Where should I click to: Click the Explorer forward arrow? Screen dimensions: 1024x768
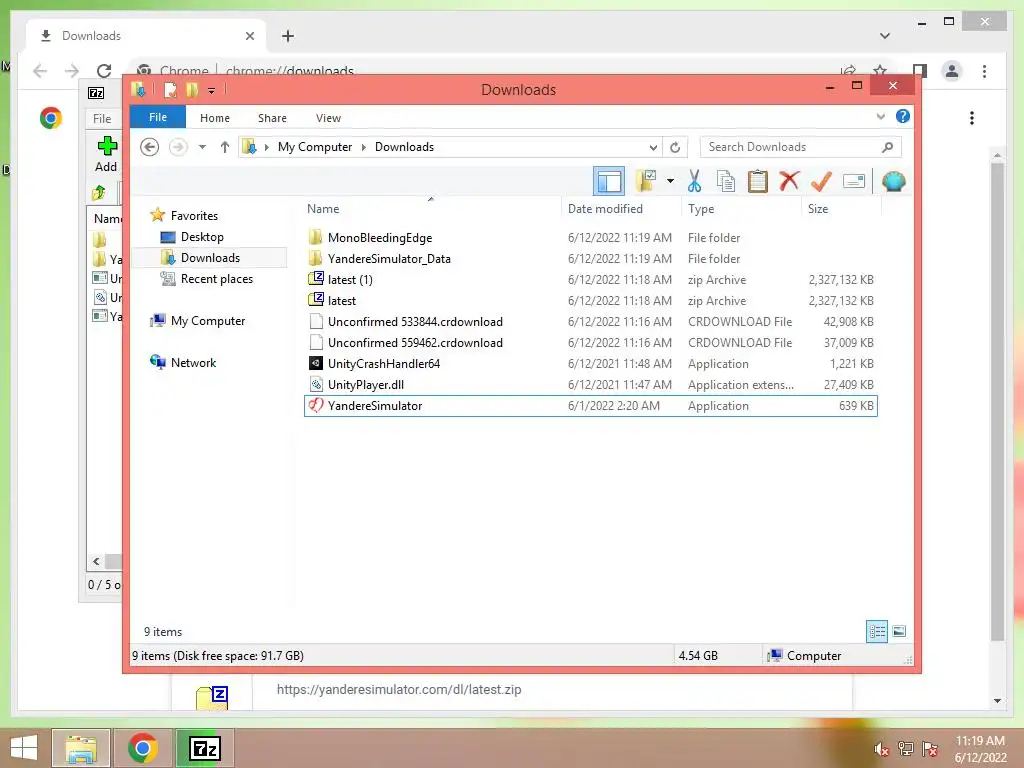pos(178,147)
